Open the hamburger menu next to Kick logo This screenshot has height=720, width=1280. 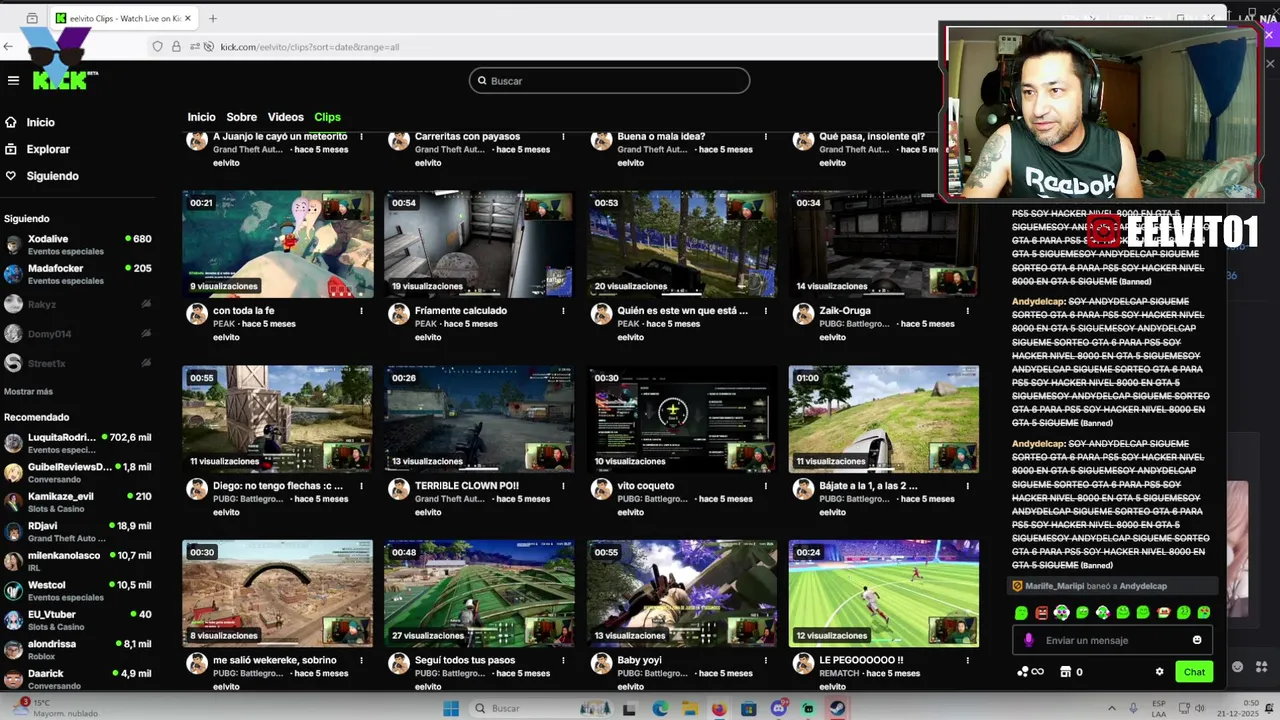click(x=13, y=80)
